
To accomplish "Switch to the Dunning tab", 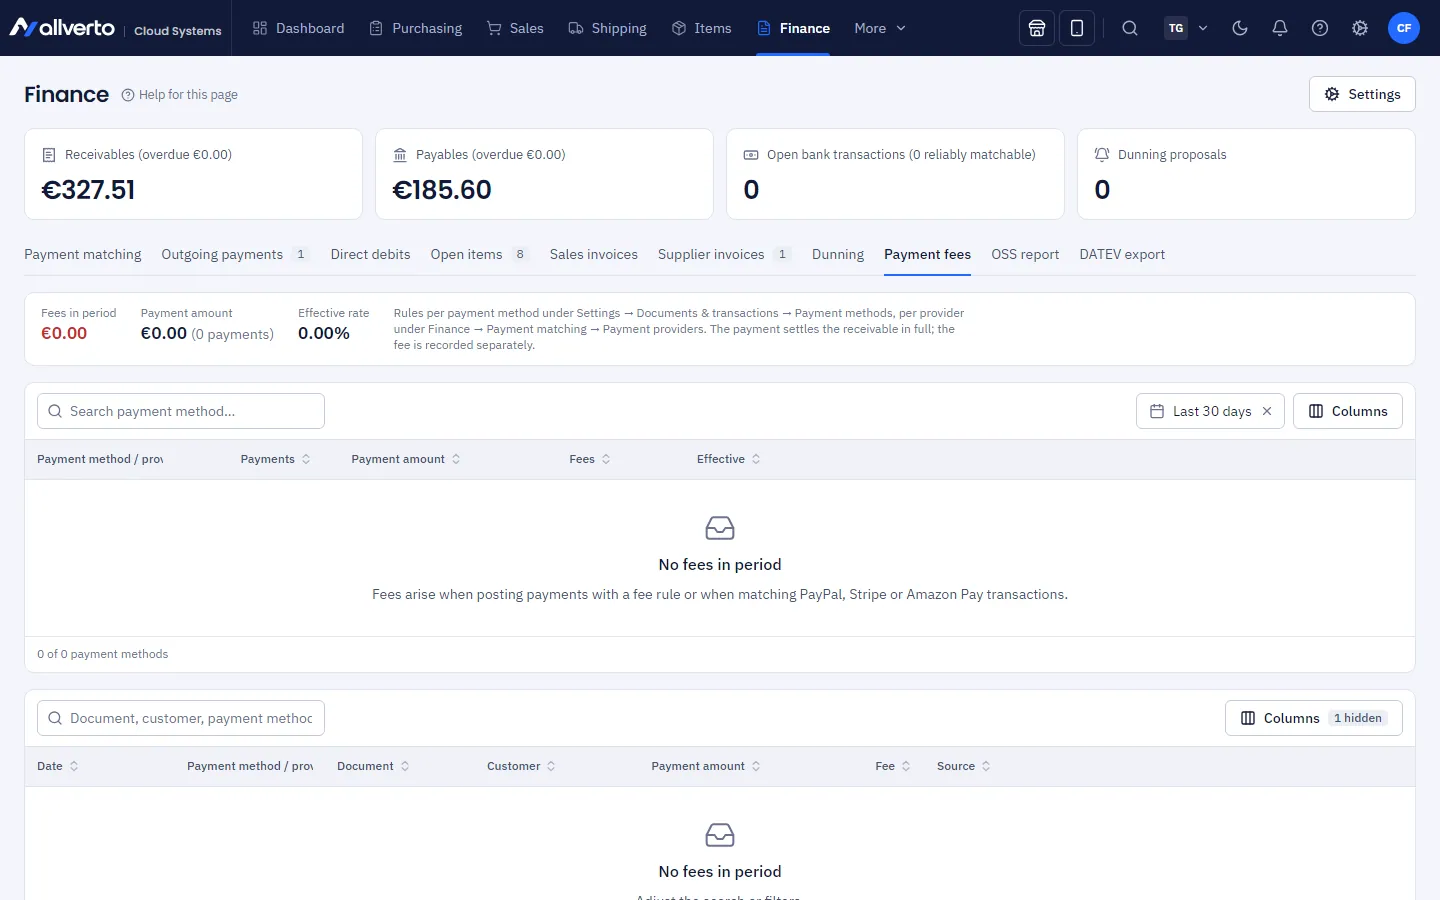I will pyautogui.click(x=838, y=254).
